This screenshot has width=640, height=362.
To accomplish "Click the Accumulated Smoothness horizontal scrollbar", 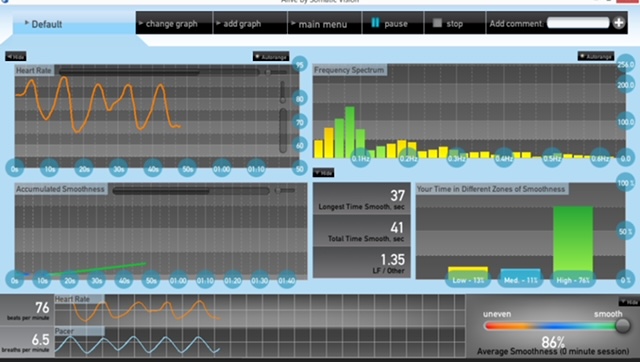I will [x=191, y=191].
